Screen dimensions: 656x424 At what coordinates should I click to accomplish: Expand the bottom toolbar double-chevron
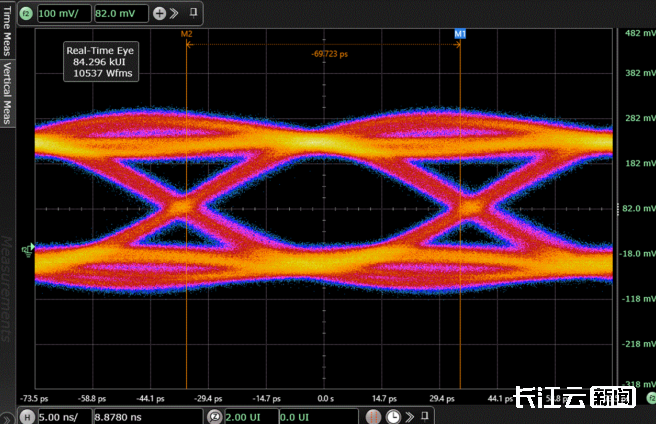[x=410, y=415]
